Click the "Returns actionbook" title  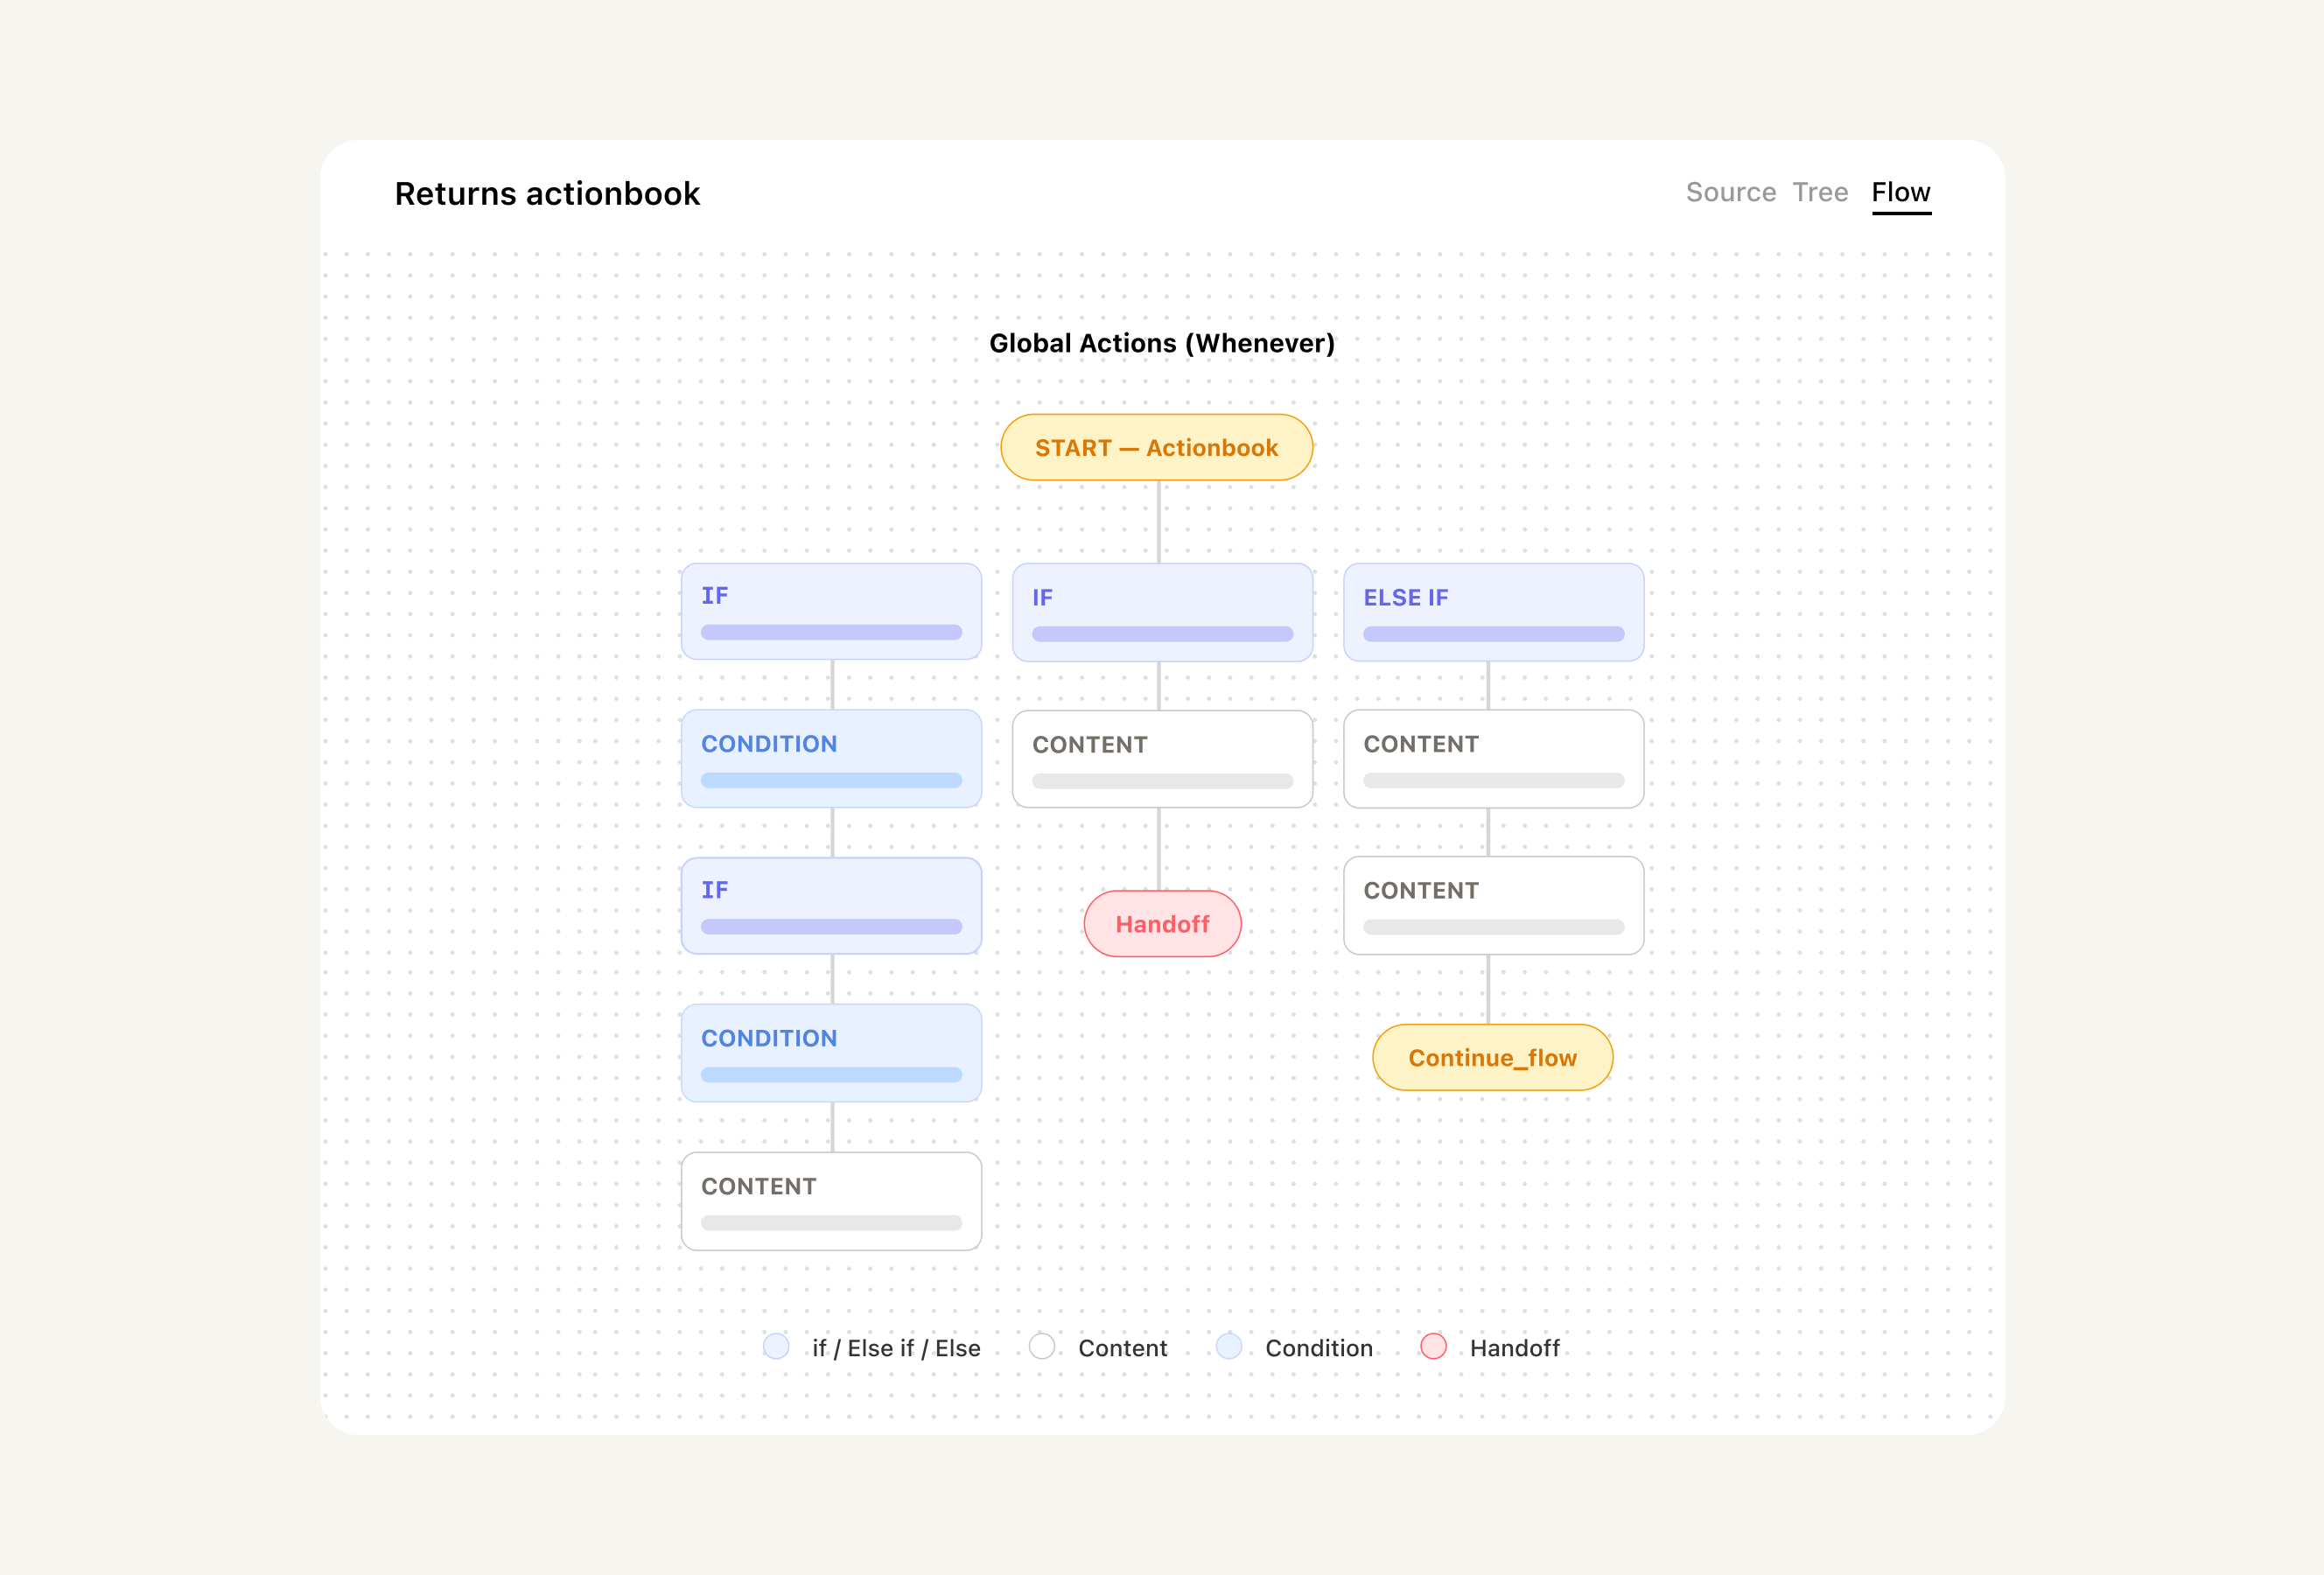point(548,193)
